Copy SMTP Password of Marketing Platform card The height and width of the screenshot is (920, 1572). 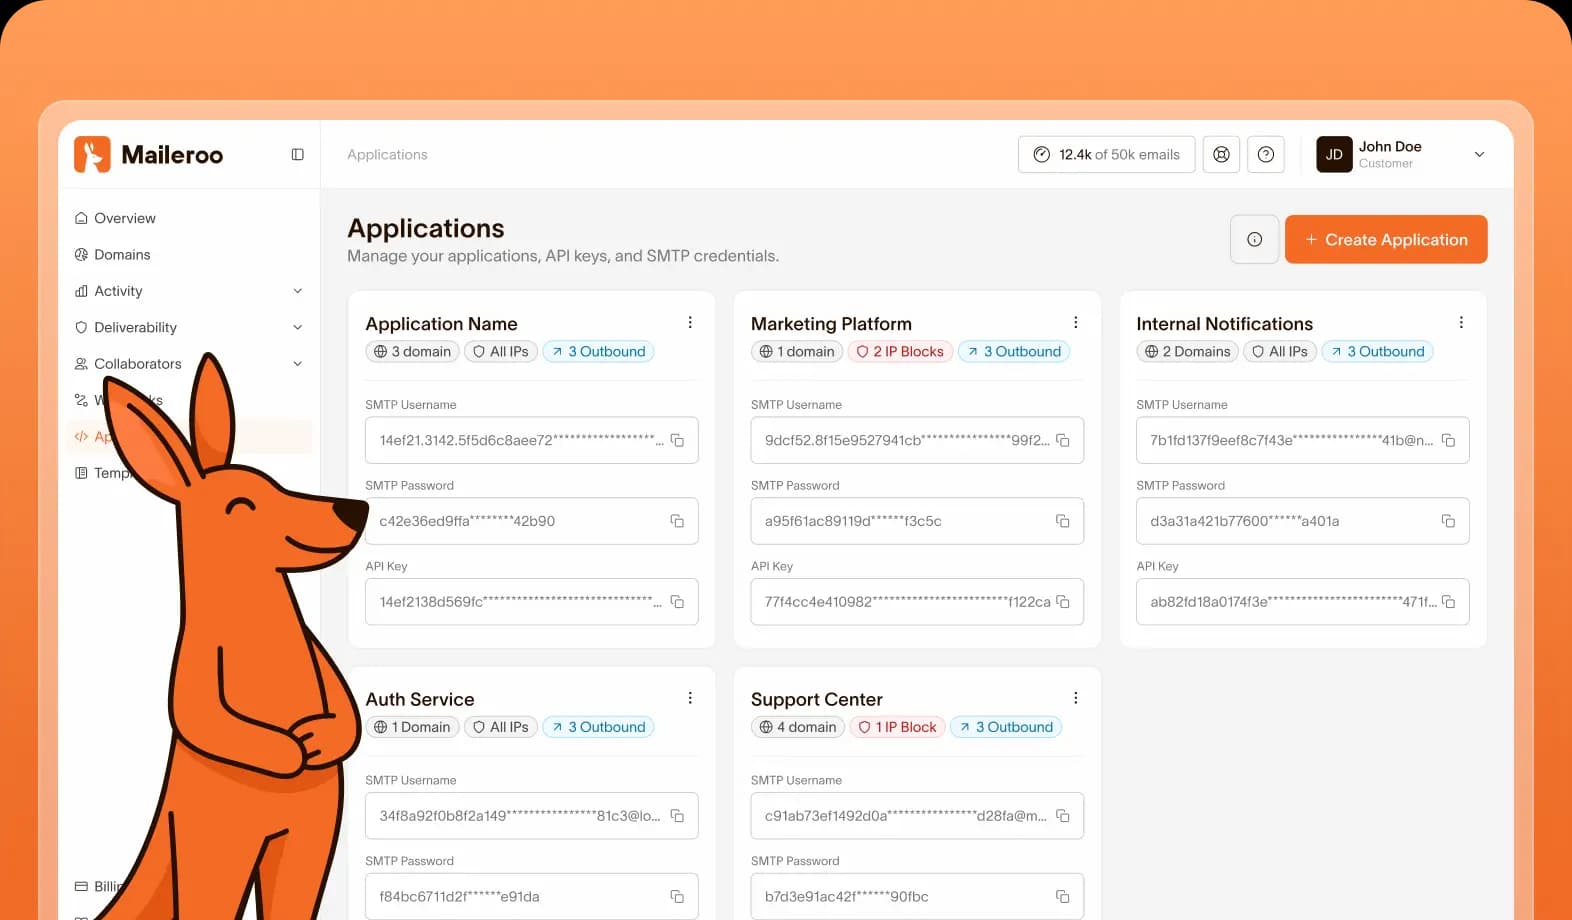point(1063,521)
